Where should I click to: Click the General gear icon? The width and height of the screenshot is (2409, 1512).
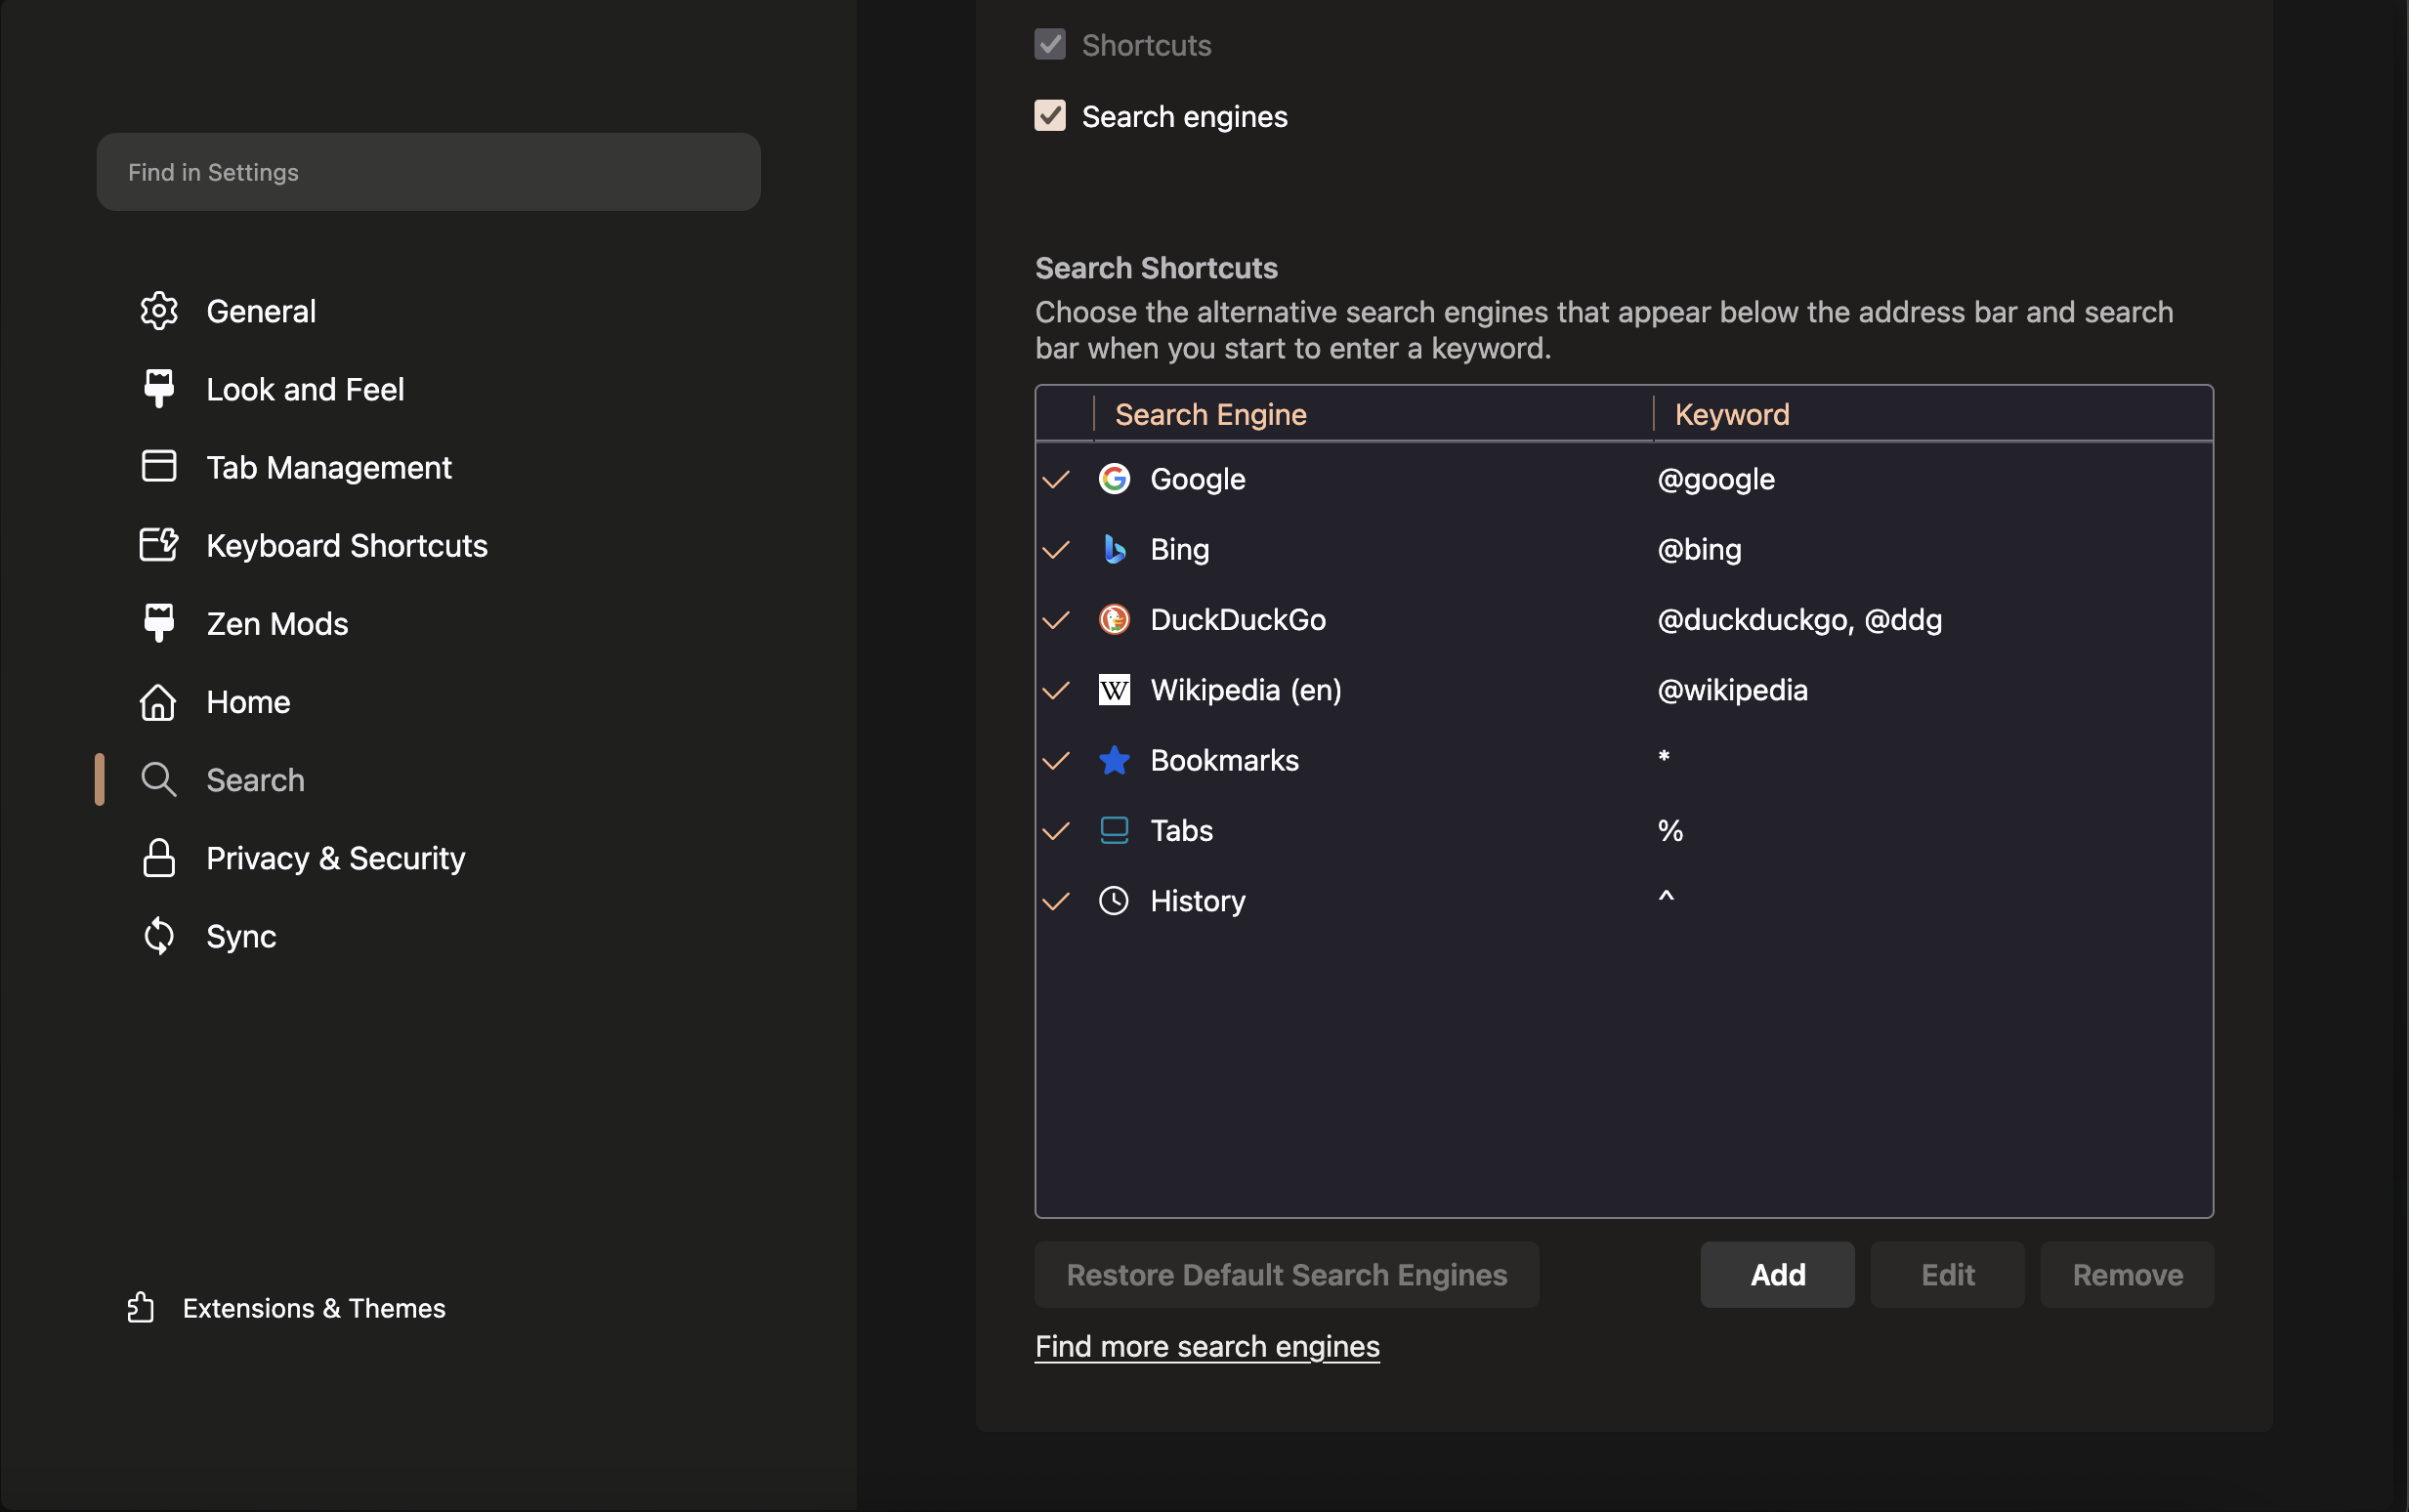(x=159, y=311)
